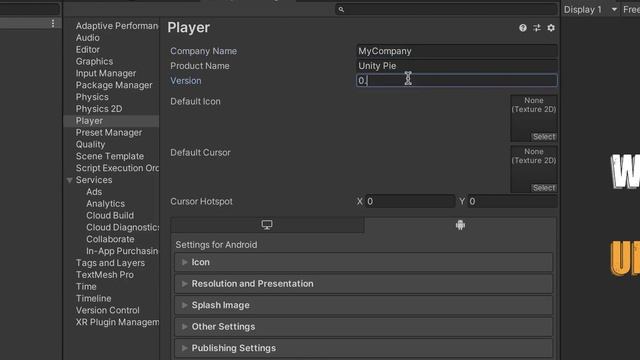Click the Company Name input field
640x360 pixels.
456,51
